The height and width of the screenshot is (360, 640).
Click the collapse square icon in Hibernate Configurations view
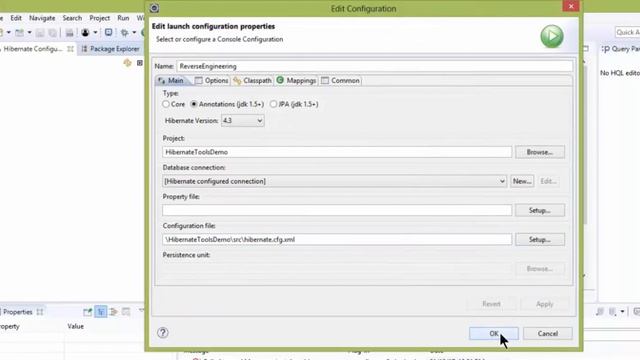tap(140, 63)
